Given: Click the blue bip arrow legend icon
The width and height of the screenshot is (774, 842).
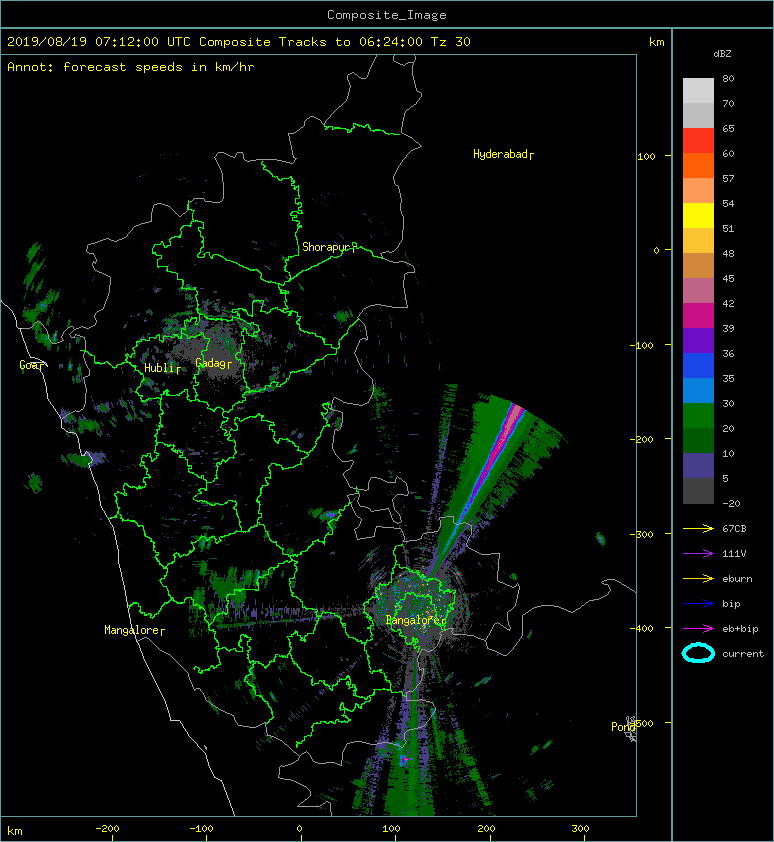Looking at the screenshot, I should click(x=698, y=604).
